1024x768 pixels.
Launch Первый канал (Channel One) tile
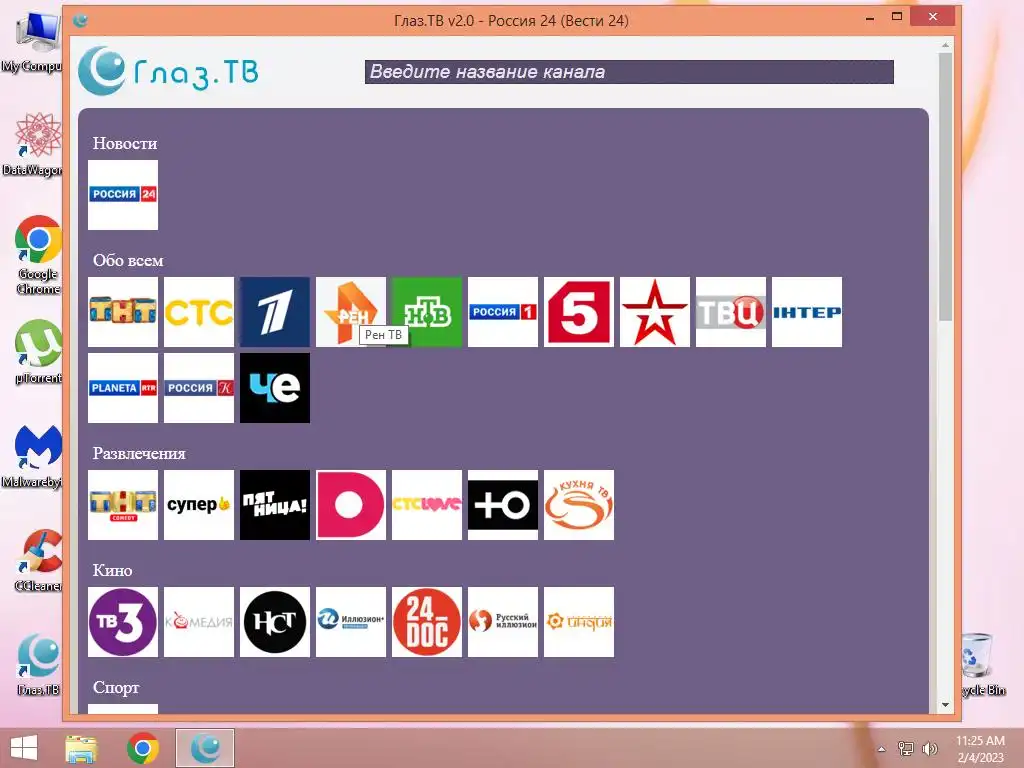pos(275,312)
